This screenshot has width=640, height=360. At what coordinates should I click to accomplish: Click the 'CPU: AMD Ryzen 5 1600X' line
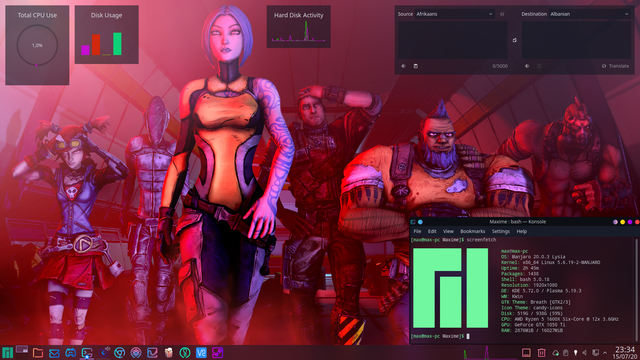tap(560, 319)
